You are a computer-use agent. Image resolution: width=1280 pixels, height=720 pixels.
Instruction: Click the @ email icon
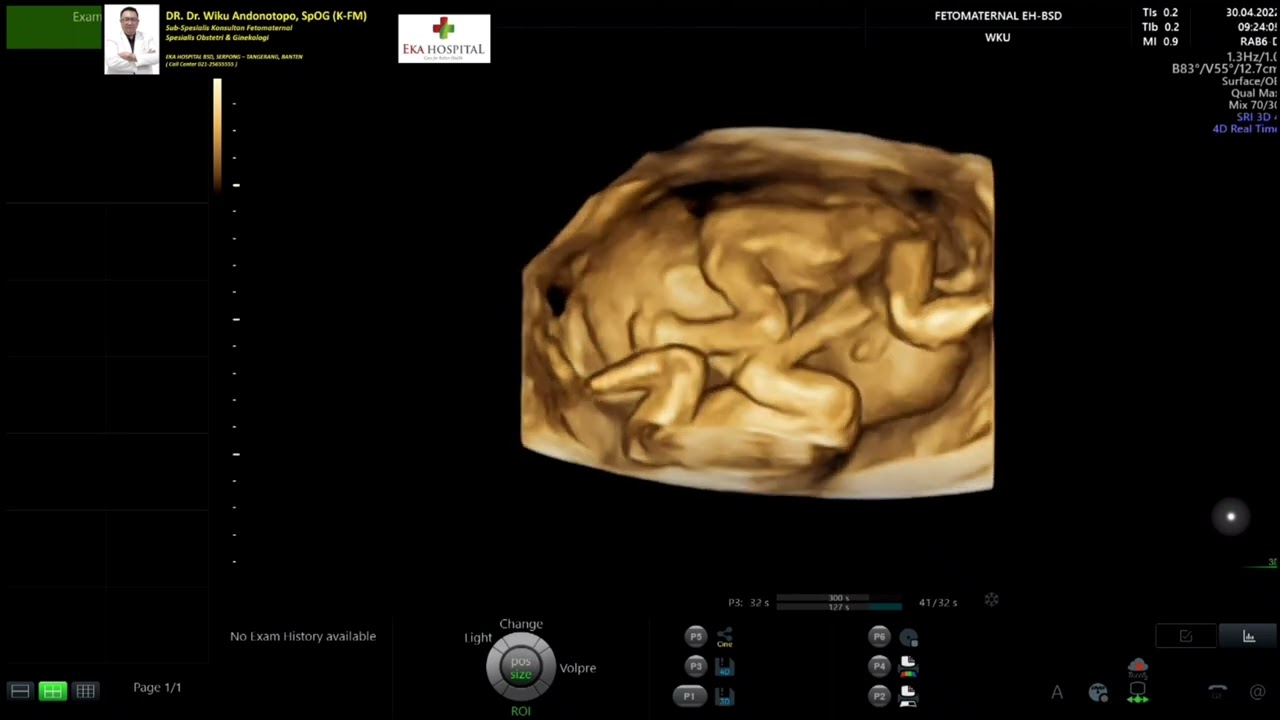click(1257, 692)
